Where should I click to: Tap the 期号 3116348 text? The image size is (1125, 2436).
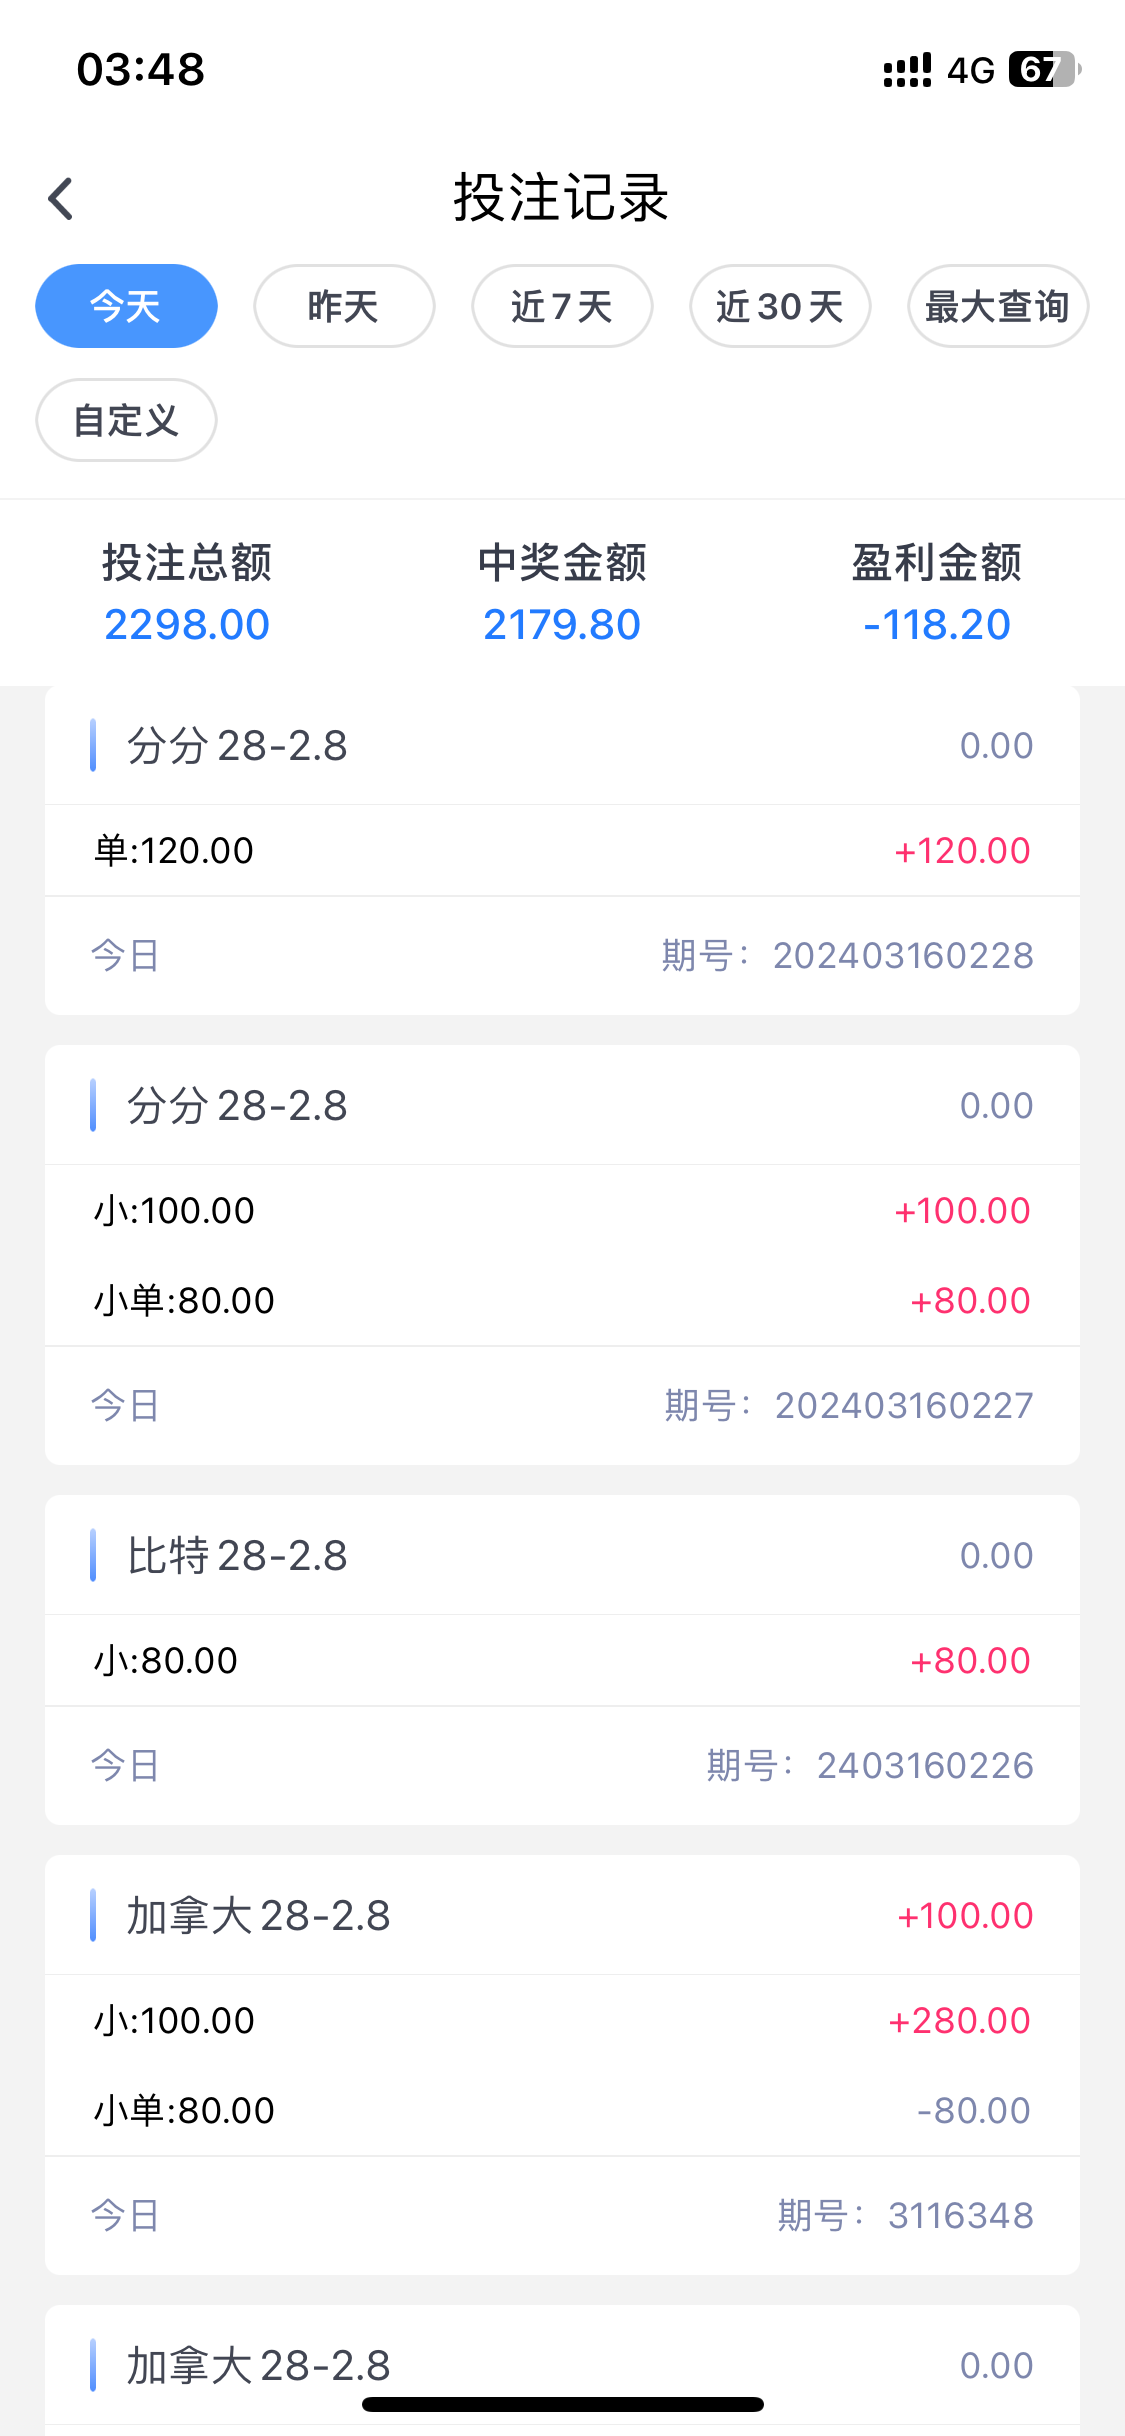coord(905,2216)
